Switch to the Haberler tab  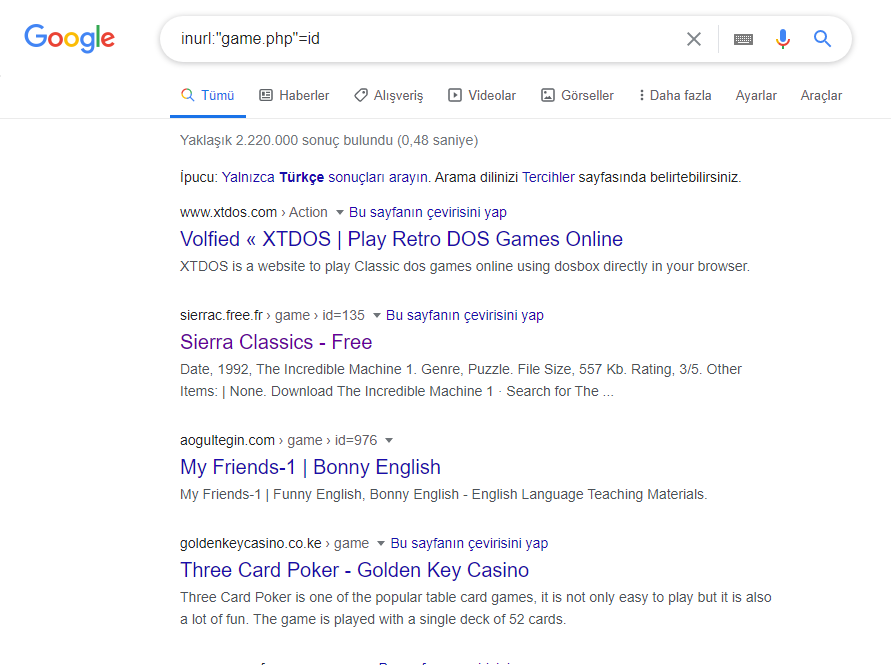point(294,95)
